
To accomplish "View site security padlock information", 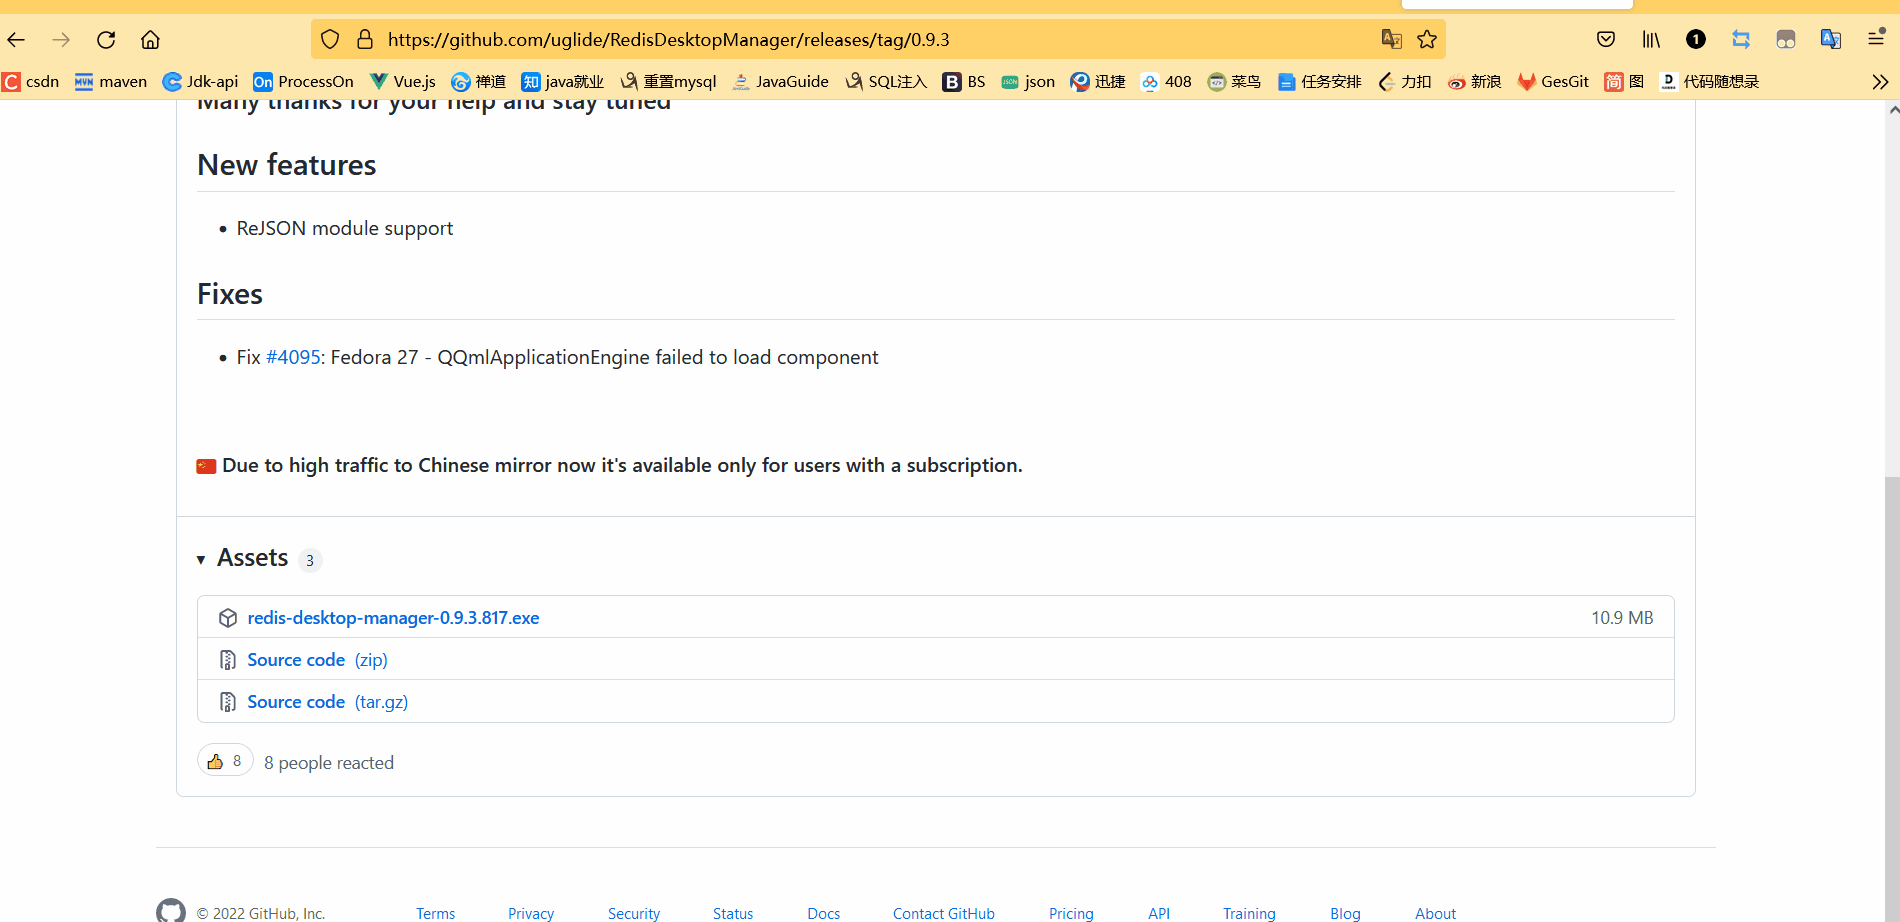I will 365,39.
